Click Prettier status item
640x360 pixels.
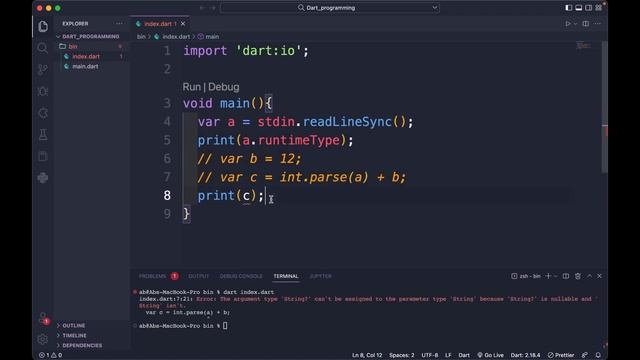click(x=561, y=355)
